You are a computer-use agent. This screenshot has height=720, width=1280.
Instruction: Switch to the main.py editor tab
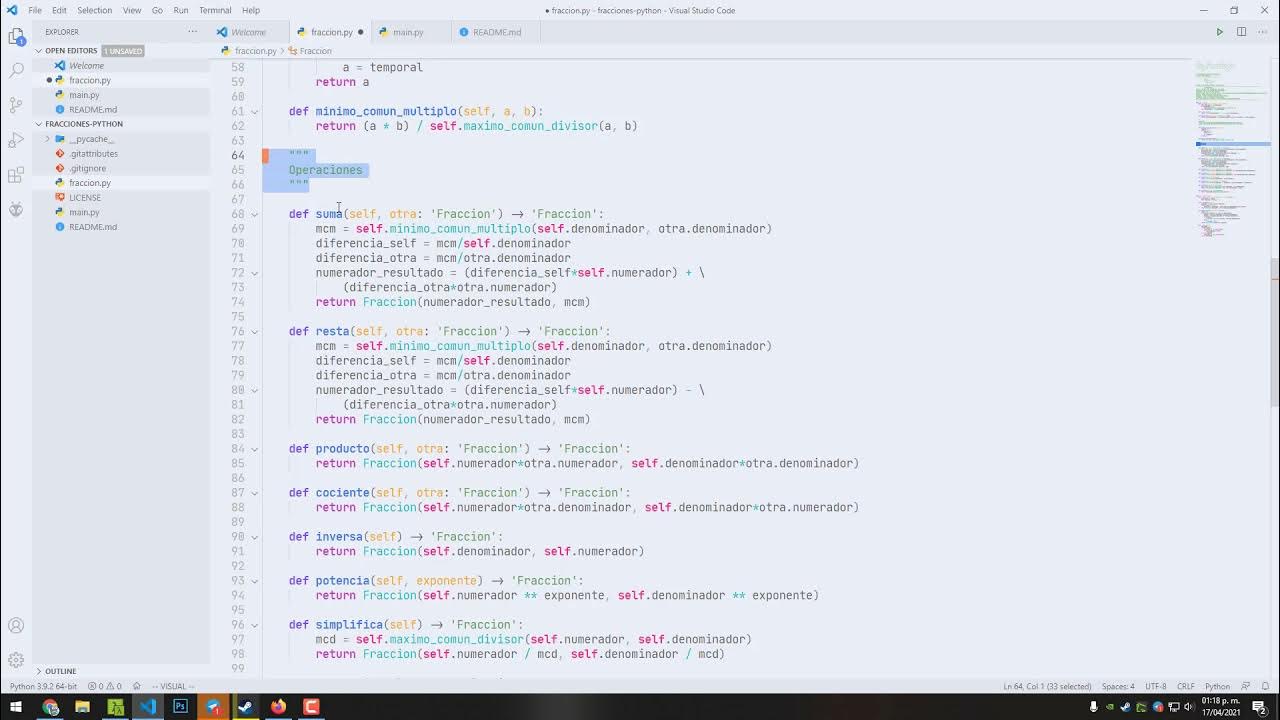pos(408,32)
